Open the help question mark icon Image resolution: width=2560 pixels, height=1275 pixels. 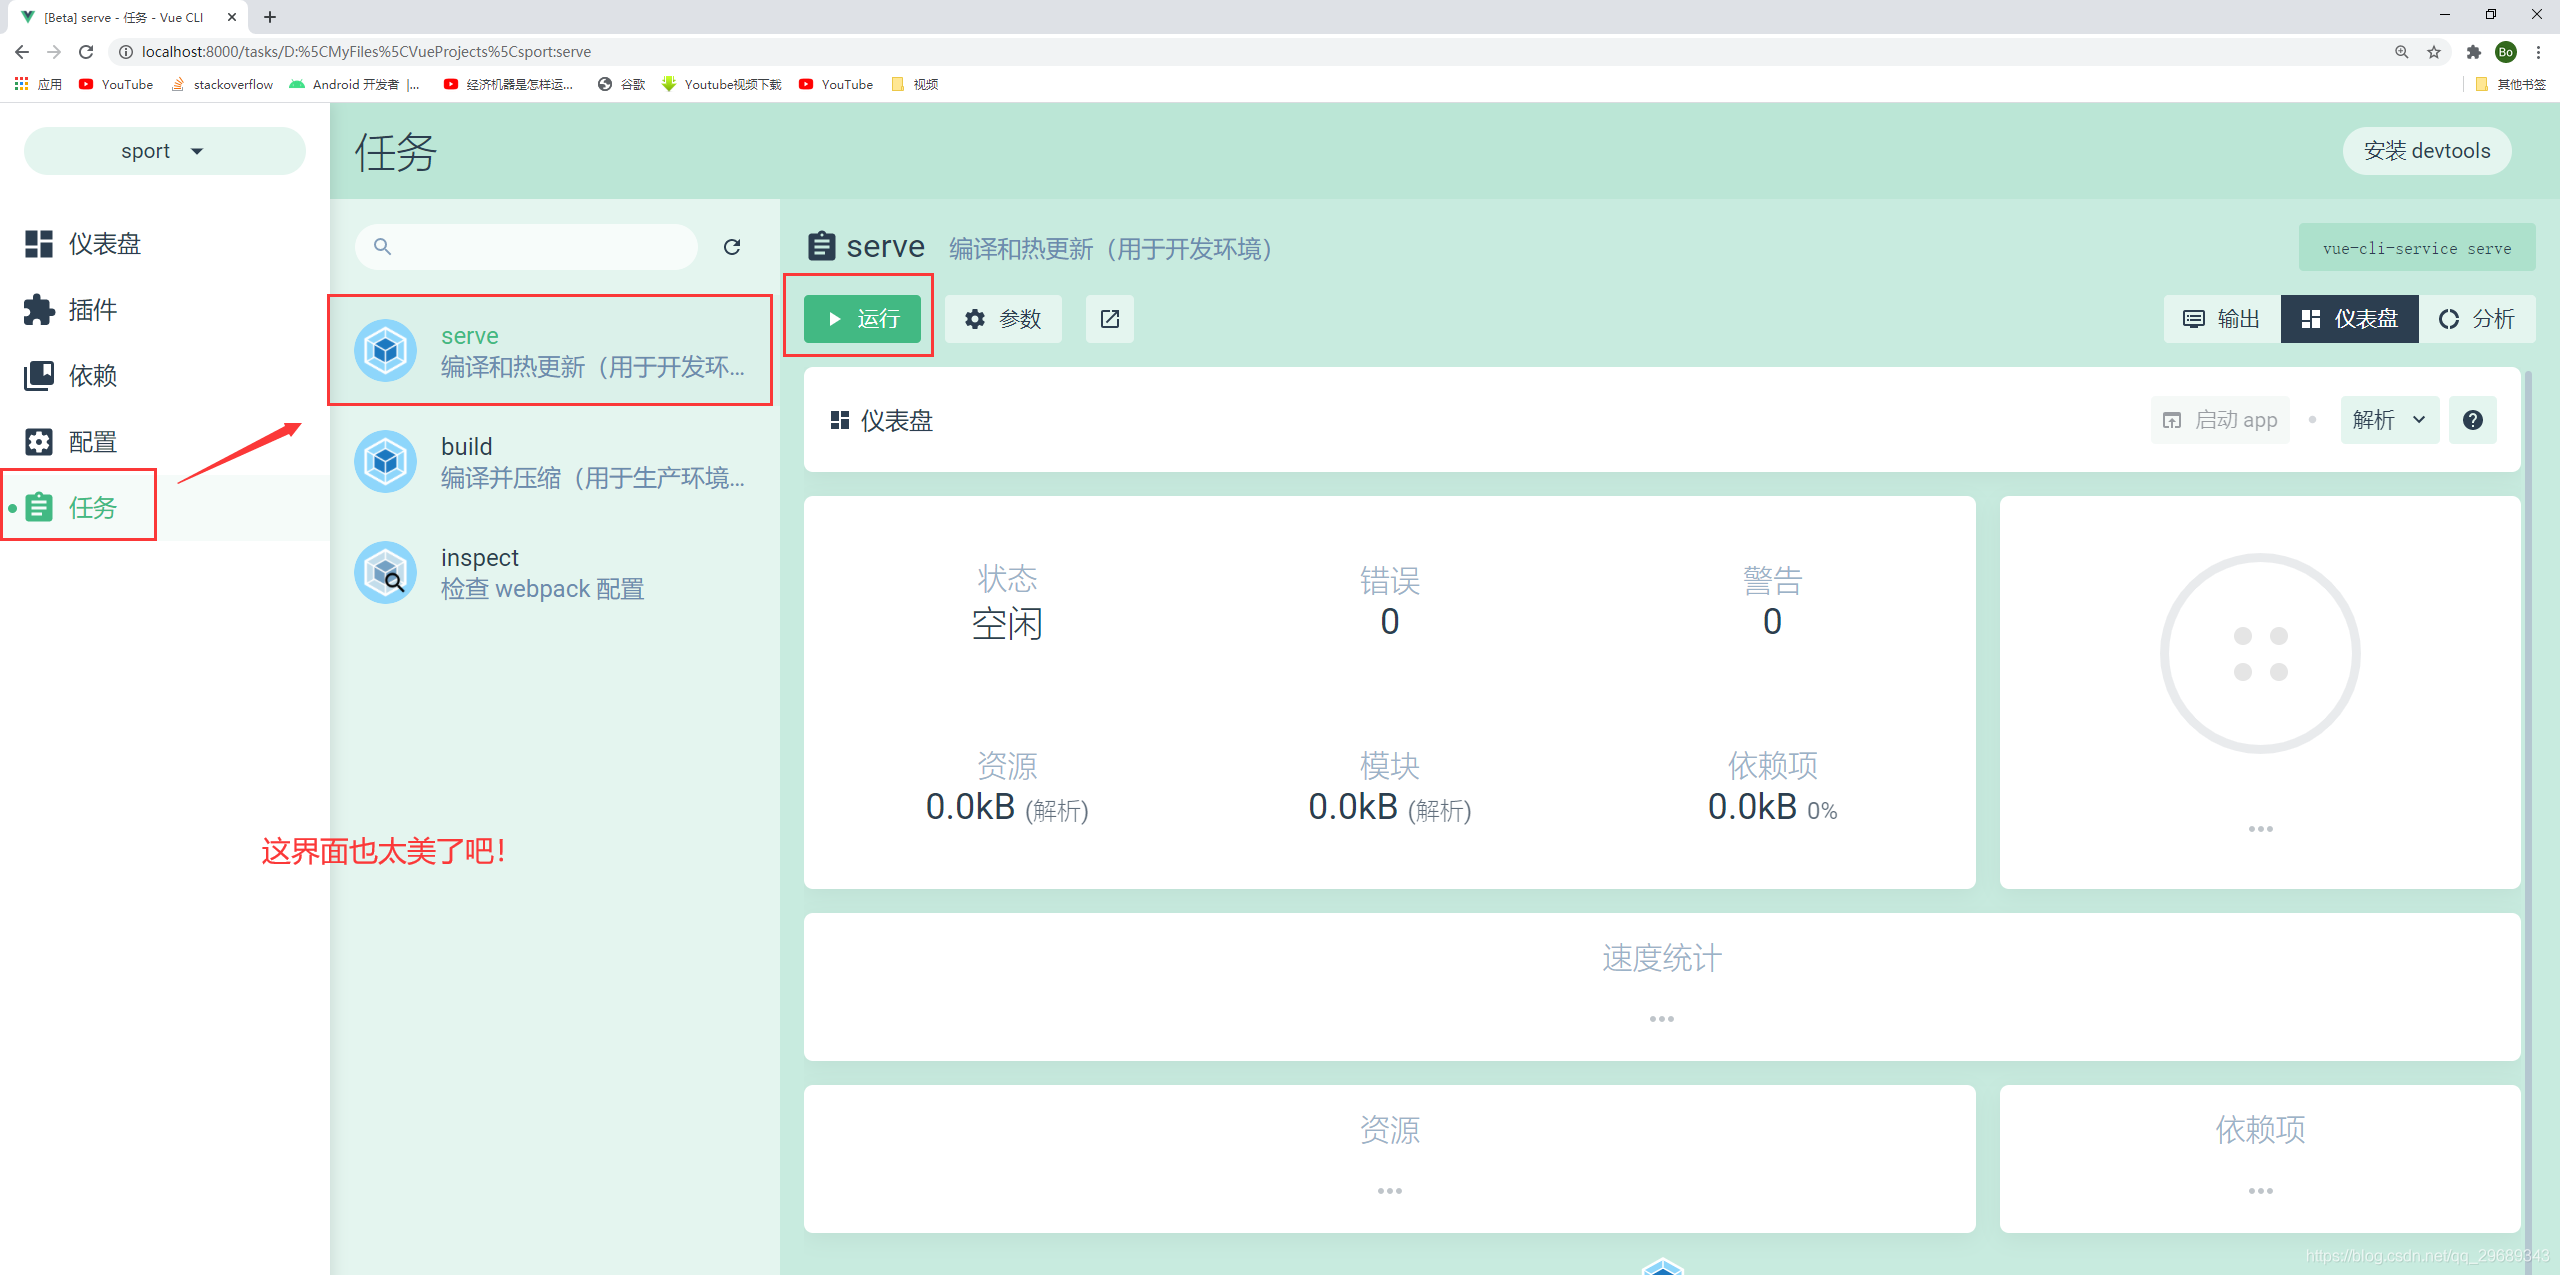coord(2472,419)
